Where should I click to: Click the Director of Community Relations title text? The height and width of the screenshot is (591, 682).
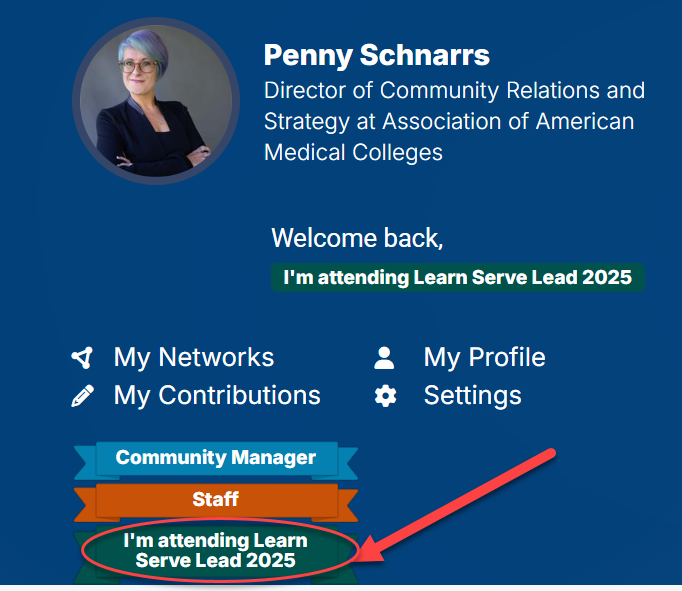454,91
